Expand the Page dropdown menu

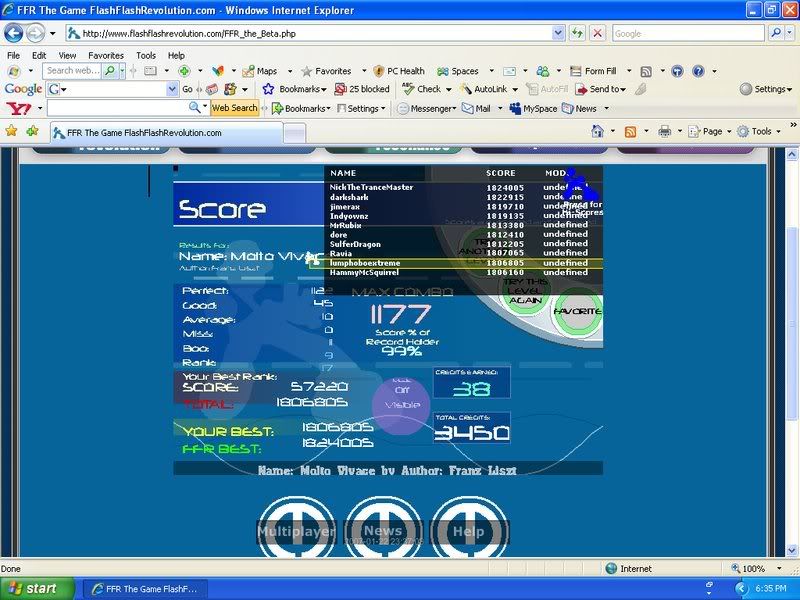tap(710, 131)
